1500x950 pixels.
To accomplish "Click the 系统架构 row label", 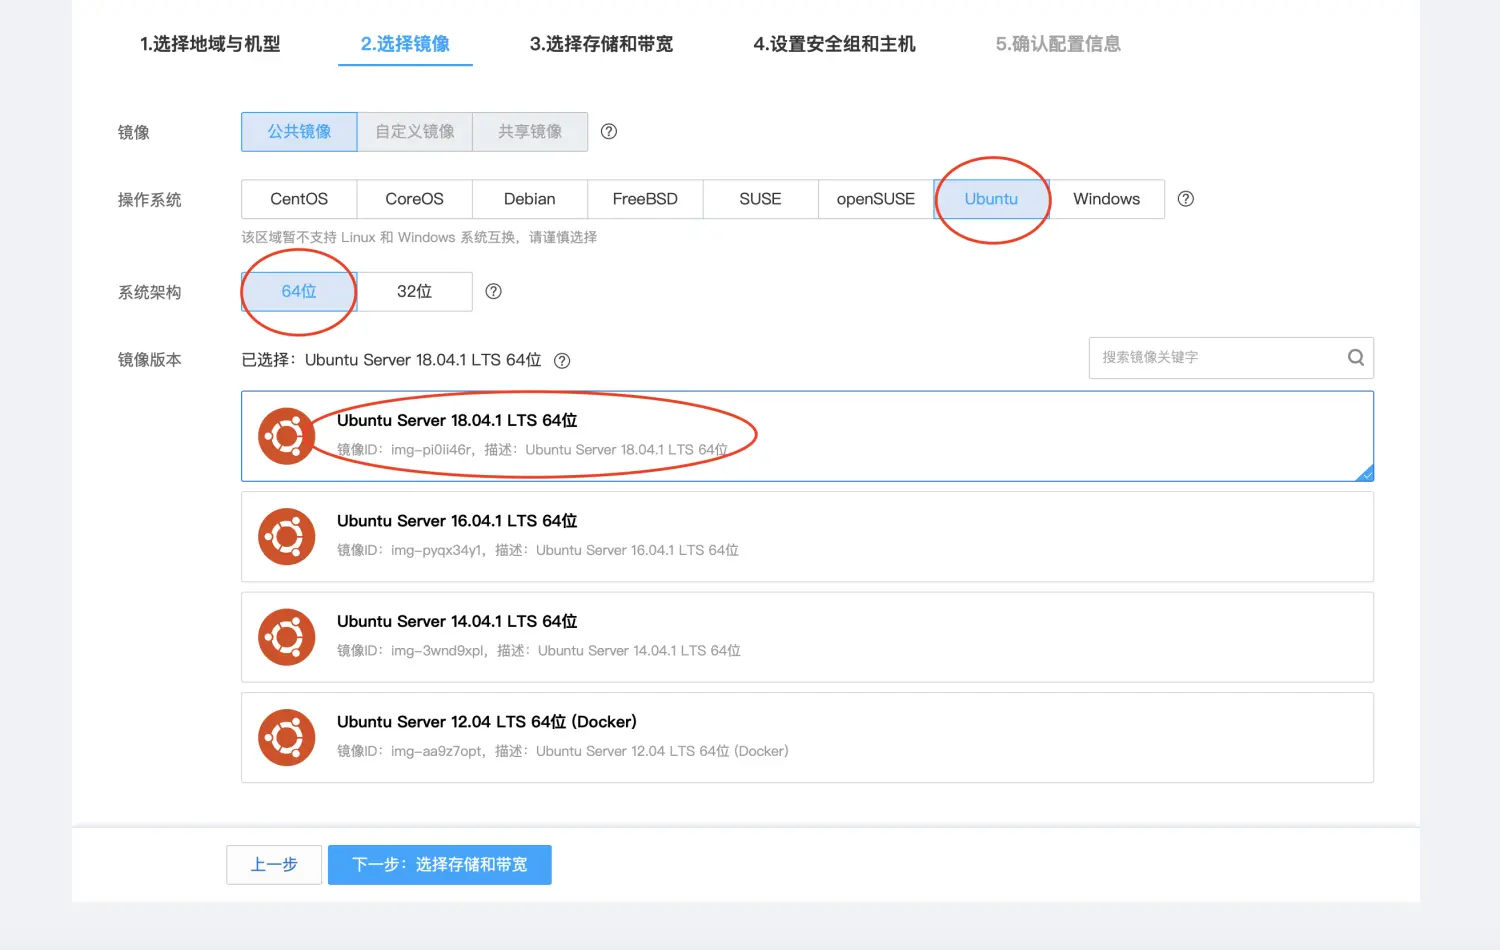I will point(149,292).
